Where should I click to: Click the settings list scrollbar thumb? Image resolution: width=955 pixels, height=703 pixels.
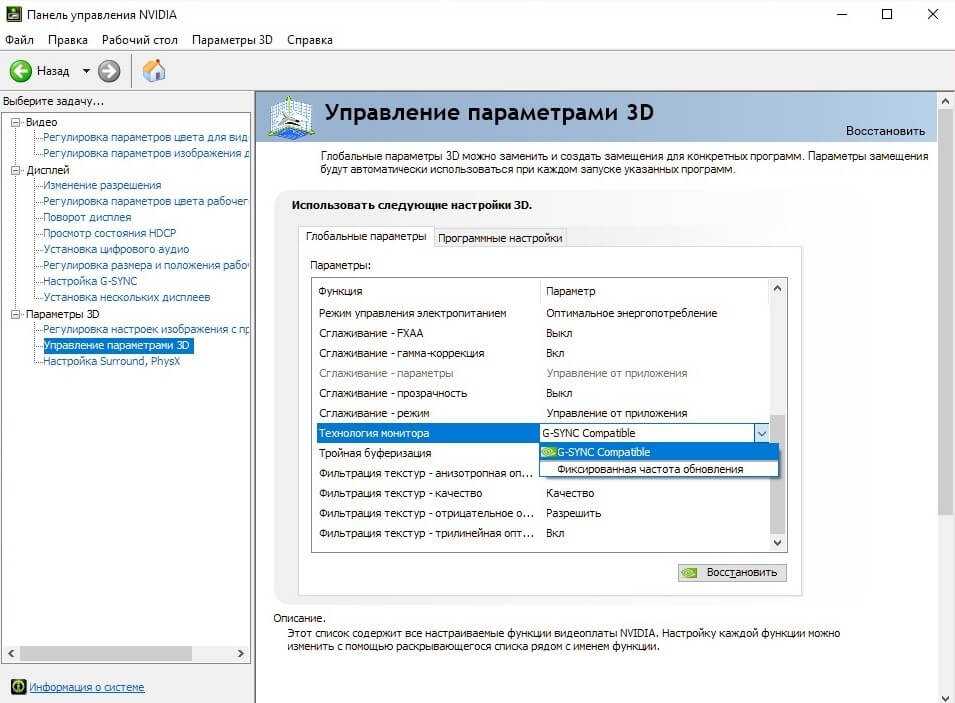point(777,473)
